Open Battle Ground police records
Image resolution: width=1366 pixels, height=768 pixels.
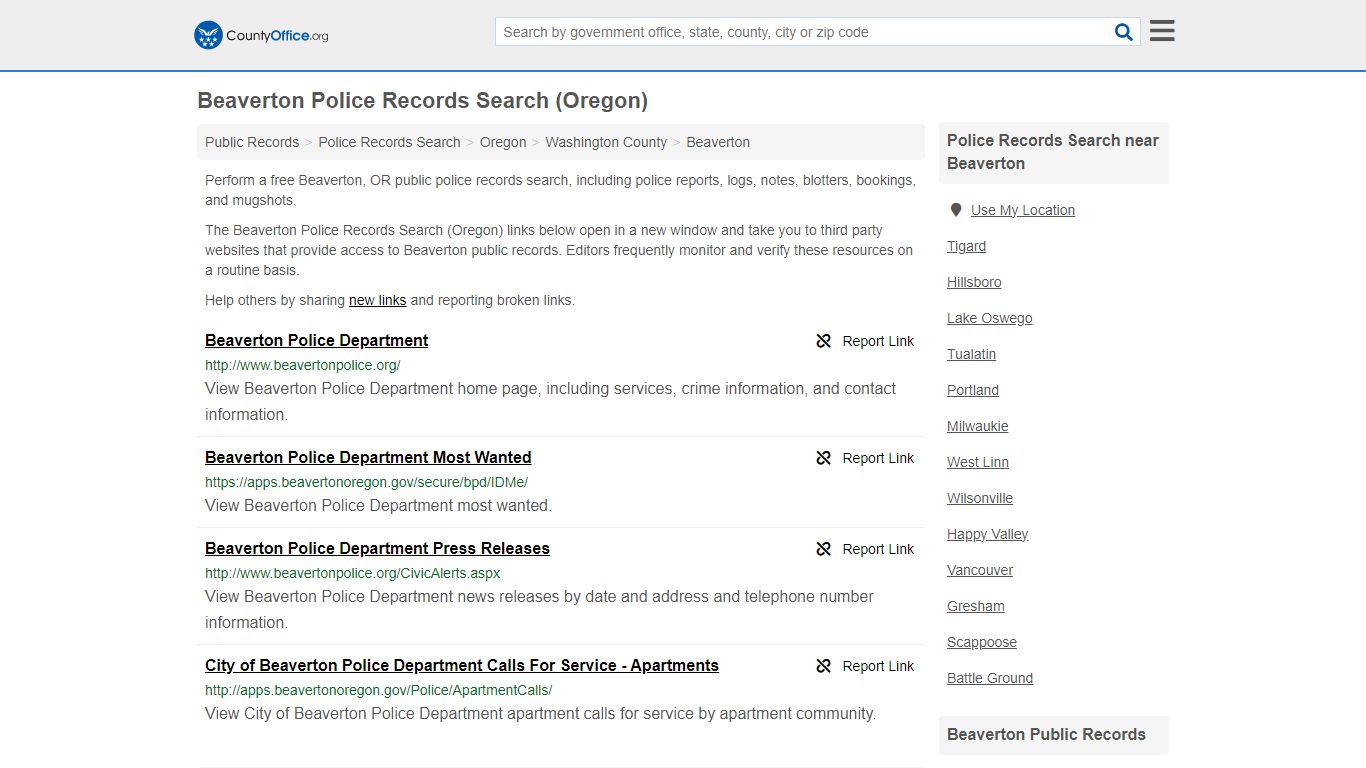[x=990, y=678]
